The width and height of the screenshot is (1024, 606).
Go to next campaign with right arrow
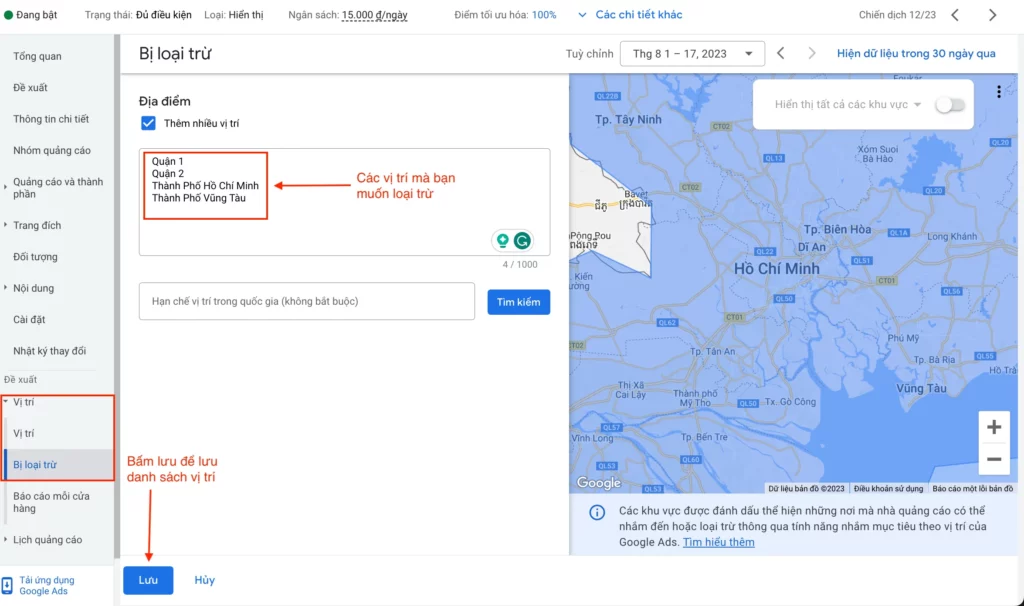click(992, 15)
